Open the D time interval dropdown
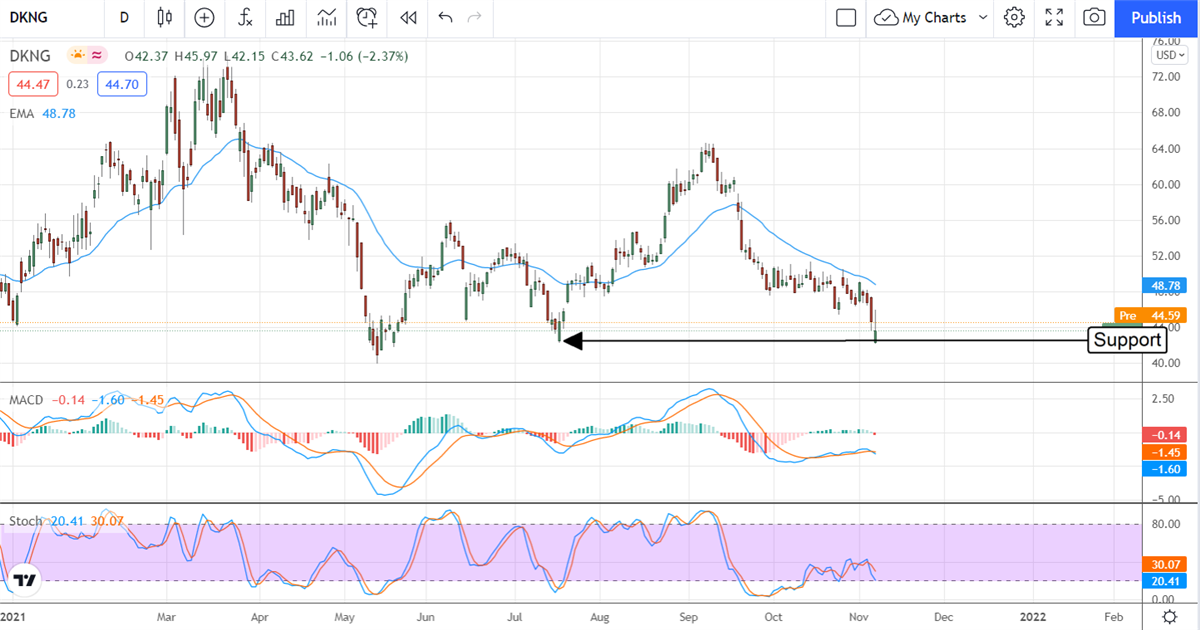1200x630 pixels. [123, 17]
